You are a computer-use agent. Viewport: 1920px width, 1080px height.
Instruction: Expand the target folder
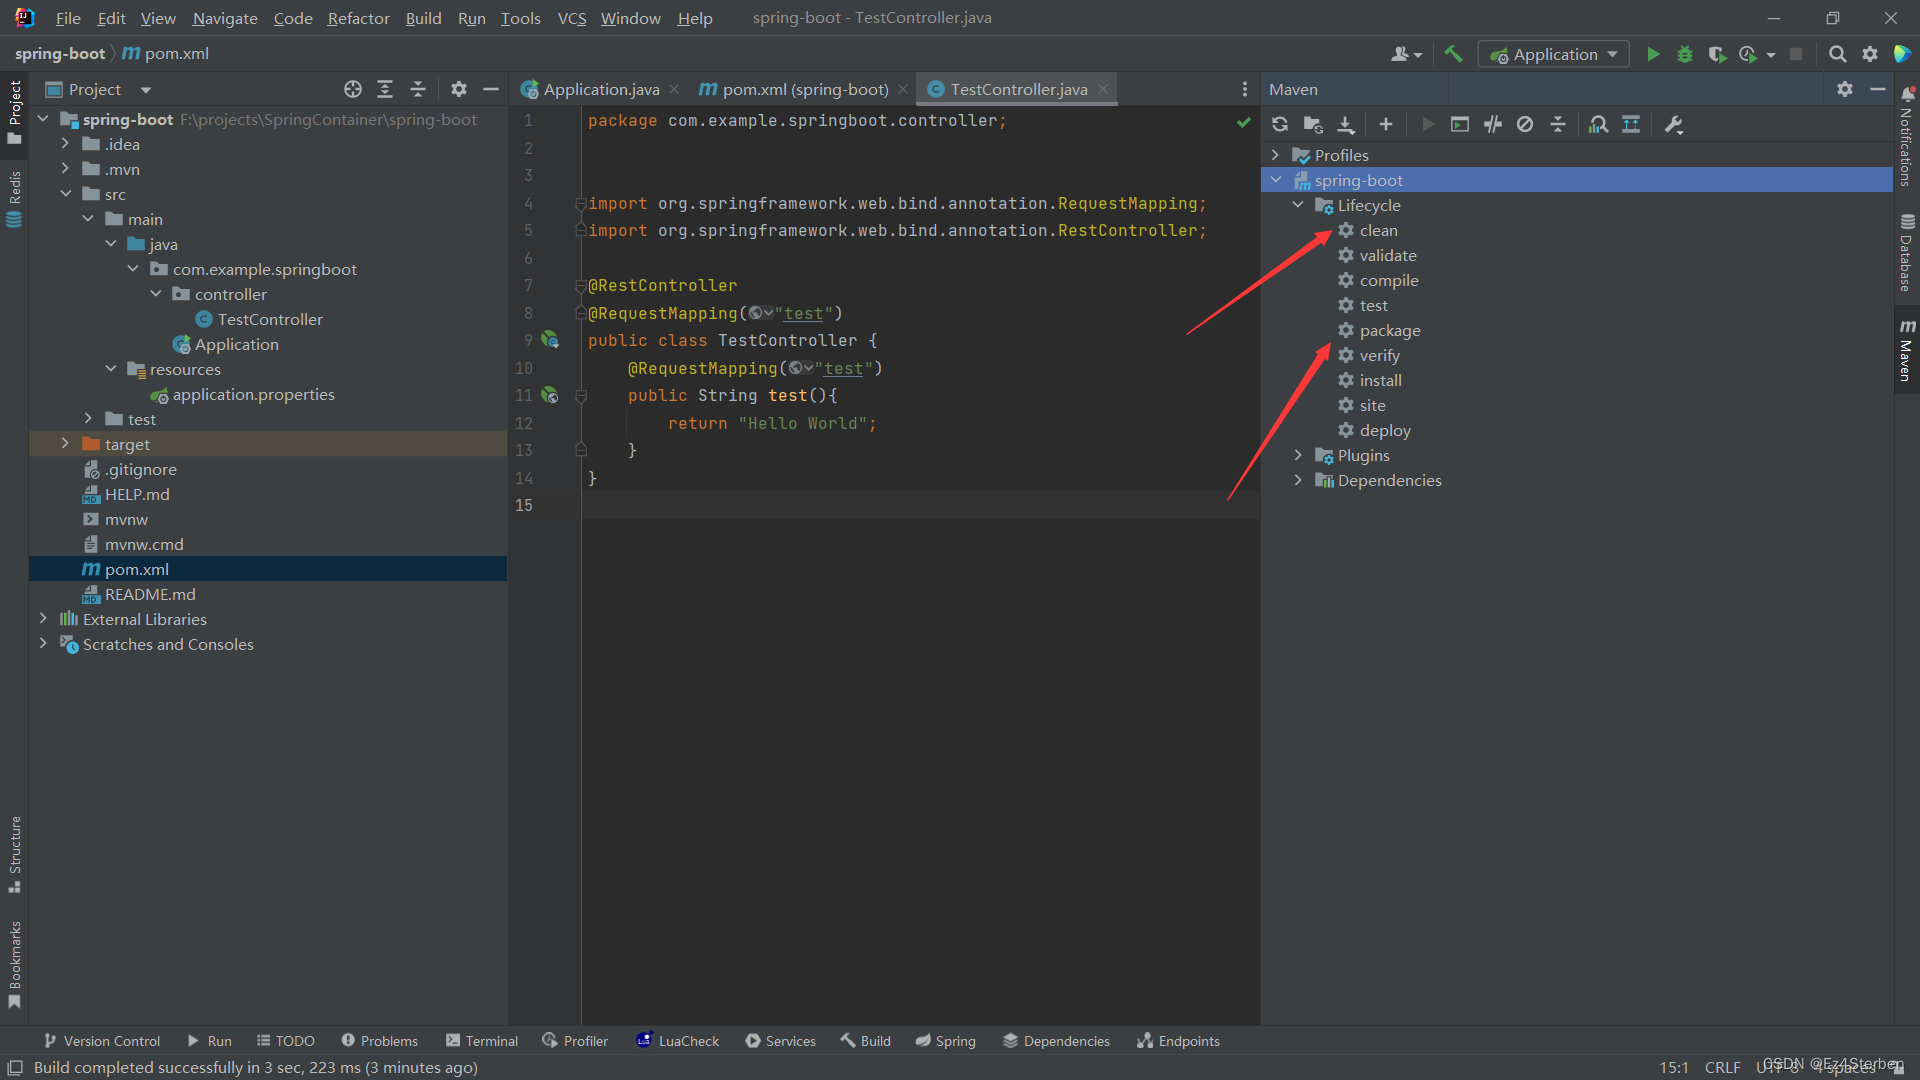point(65,443)
